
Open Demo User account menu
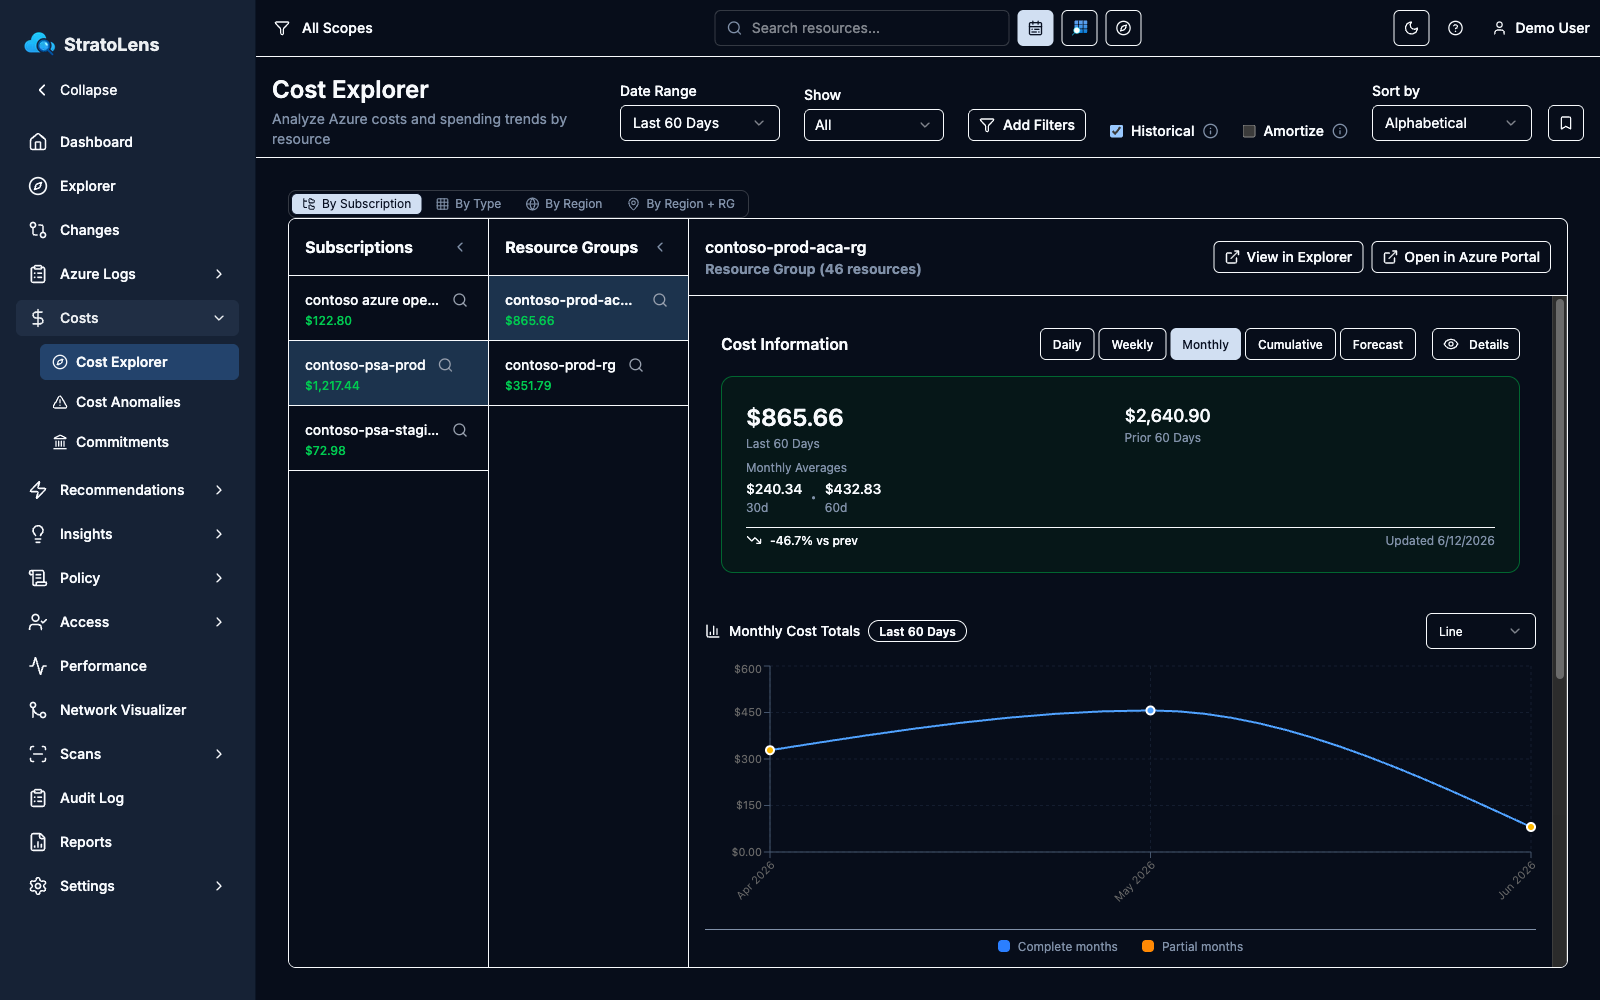tap(1541, 28)
